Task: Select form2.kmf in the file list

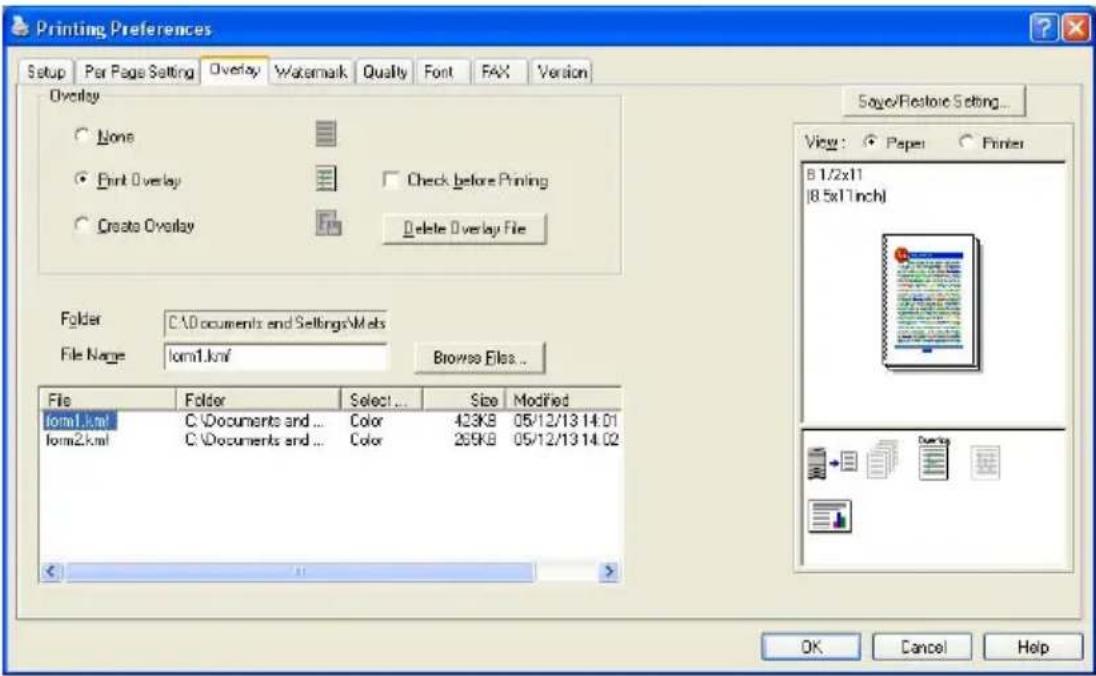Action: click(77, 440)
